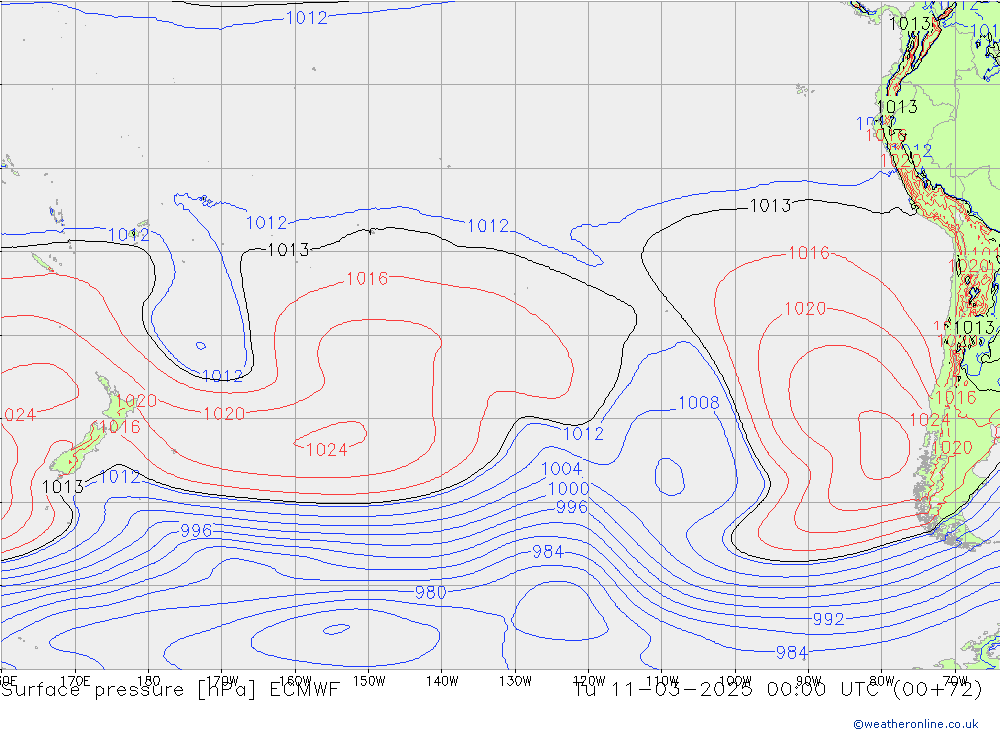The height and width of the screenshot is (733, 1000).
Task: Click the 70W longitude axis label
Action: pos(955,681)
